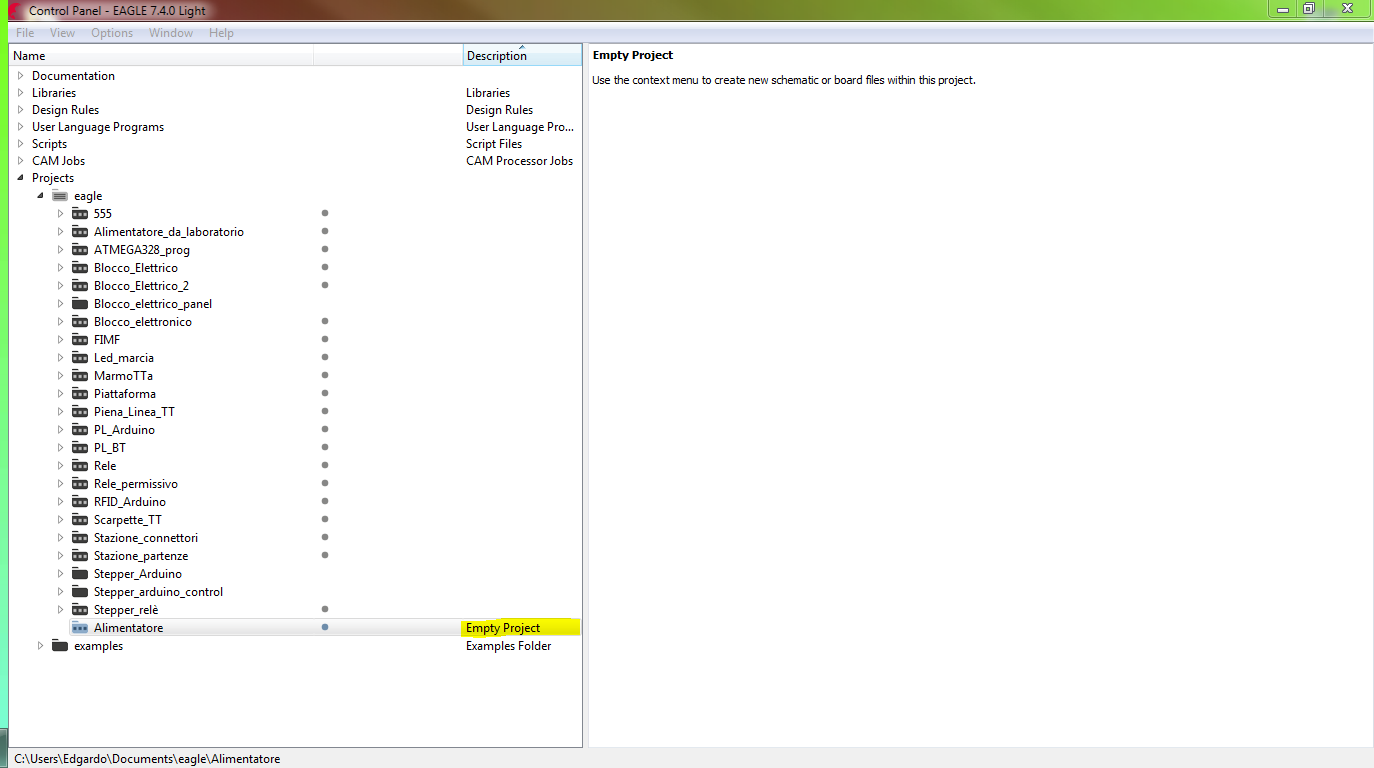The height and width of the screenshot is (768, 1374).
Task: Collapse the Projects tree node
Action: 20,178
